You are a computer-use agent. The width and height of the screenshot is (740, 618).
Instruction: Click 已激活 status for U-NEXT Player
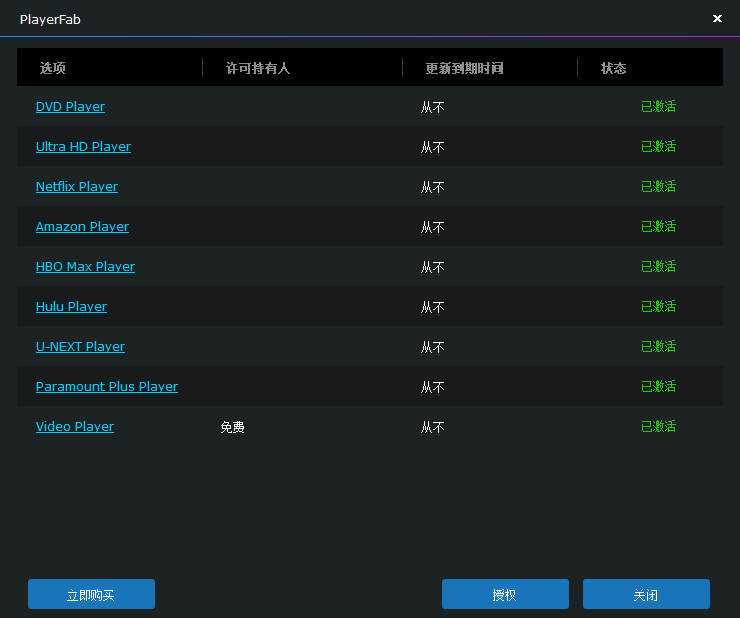658,347
